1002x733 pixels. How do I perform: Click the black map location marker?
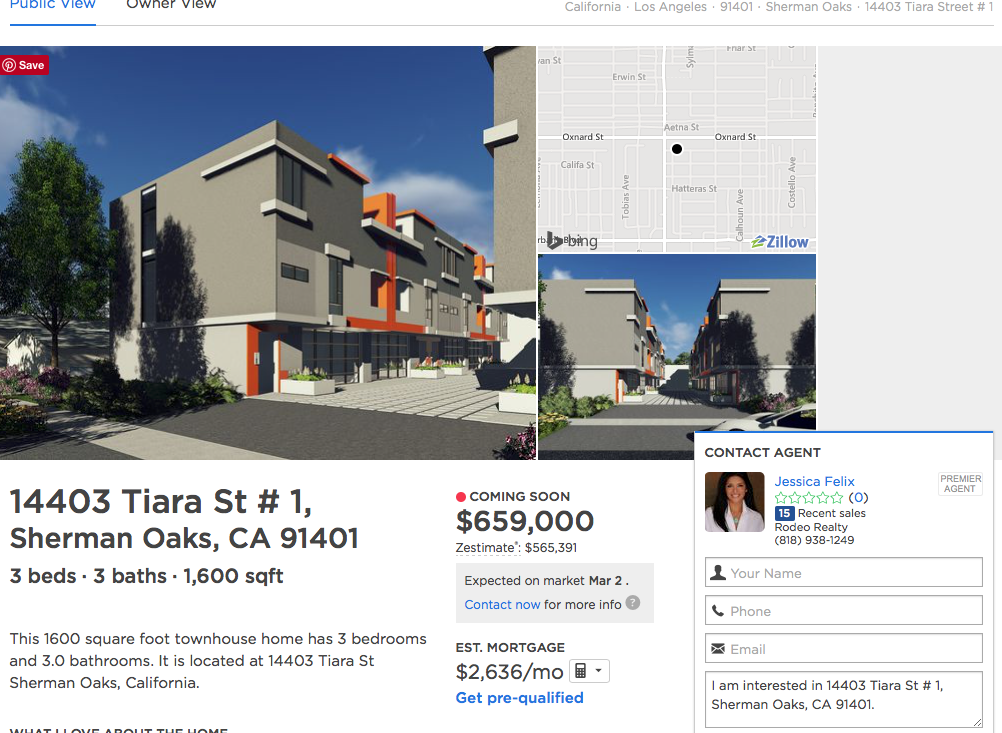(677, 149)
